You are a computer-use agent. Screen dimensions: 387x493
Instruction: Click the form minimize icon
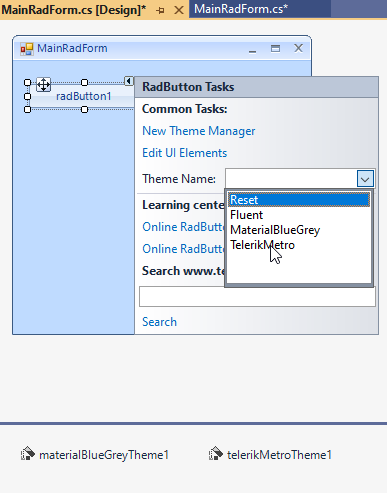click(253, 51)
